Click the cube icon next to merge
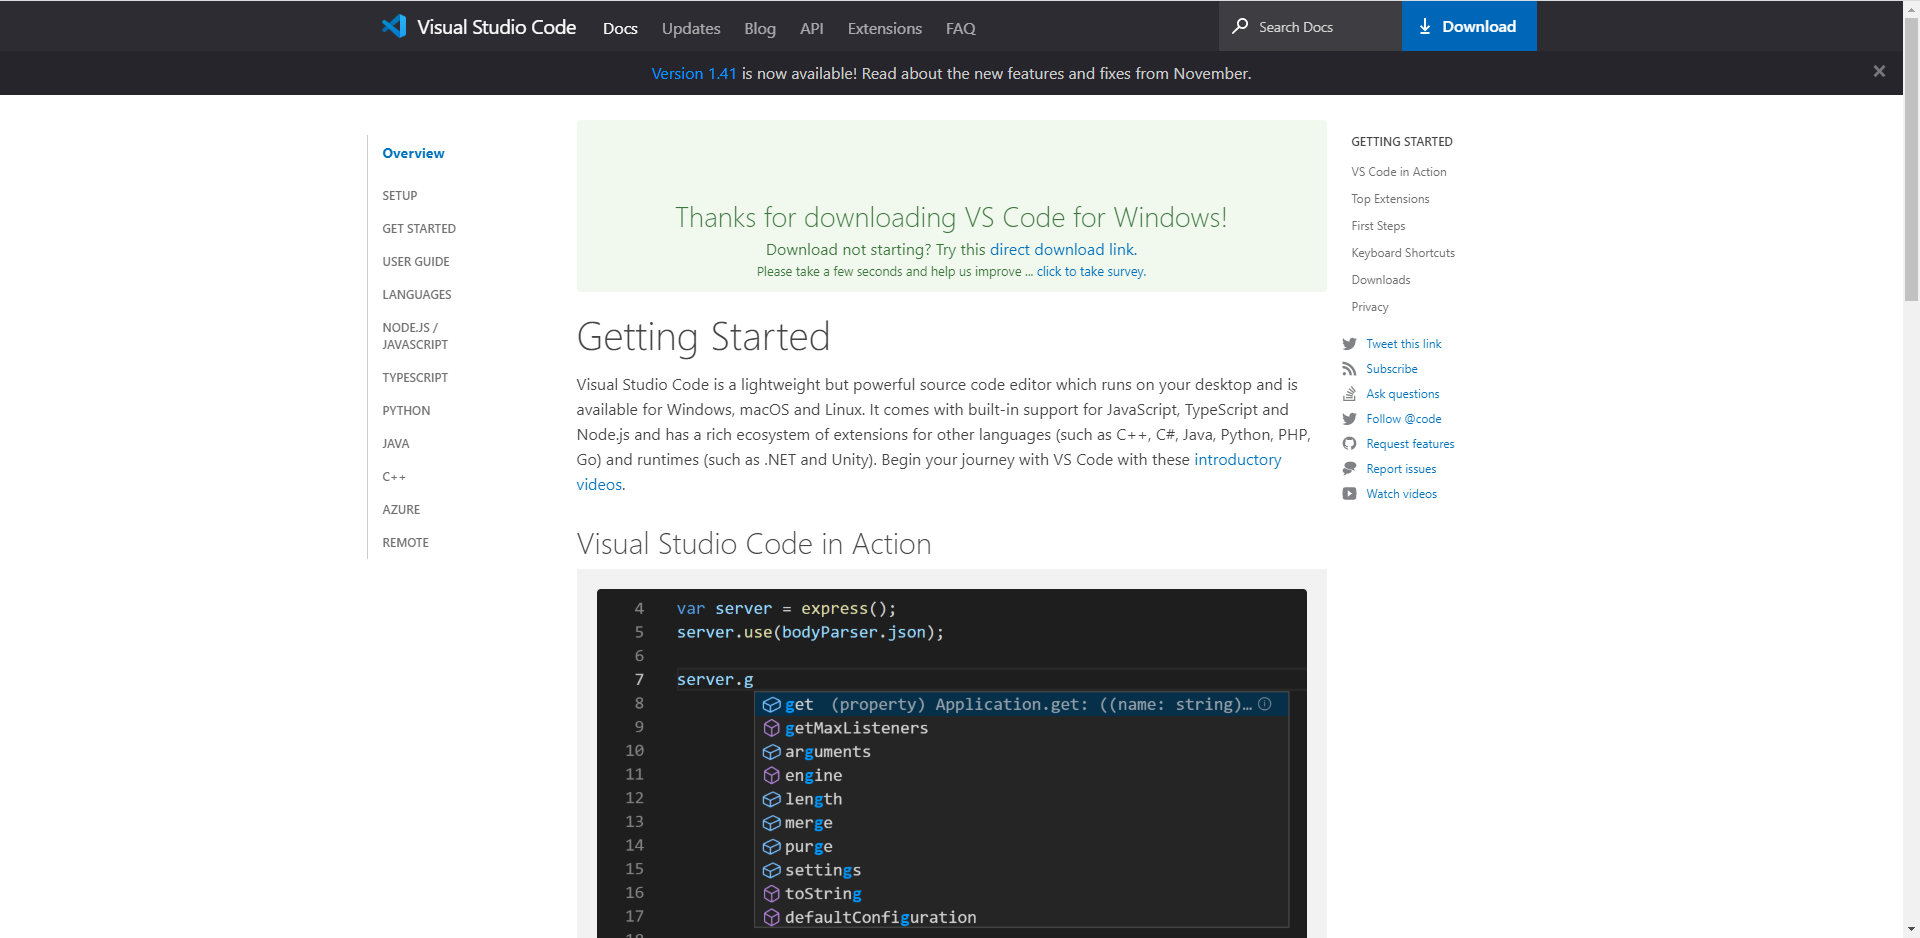 771,823
